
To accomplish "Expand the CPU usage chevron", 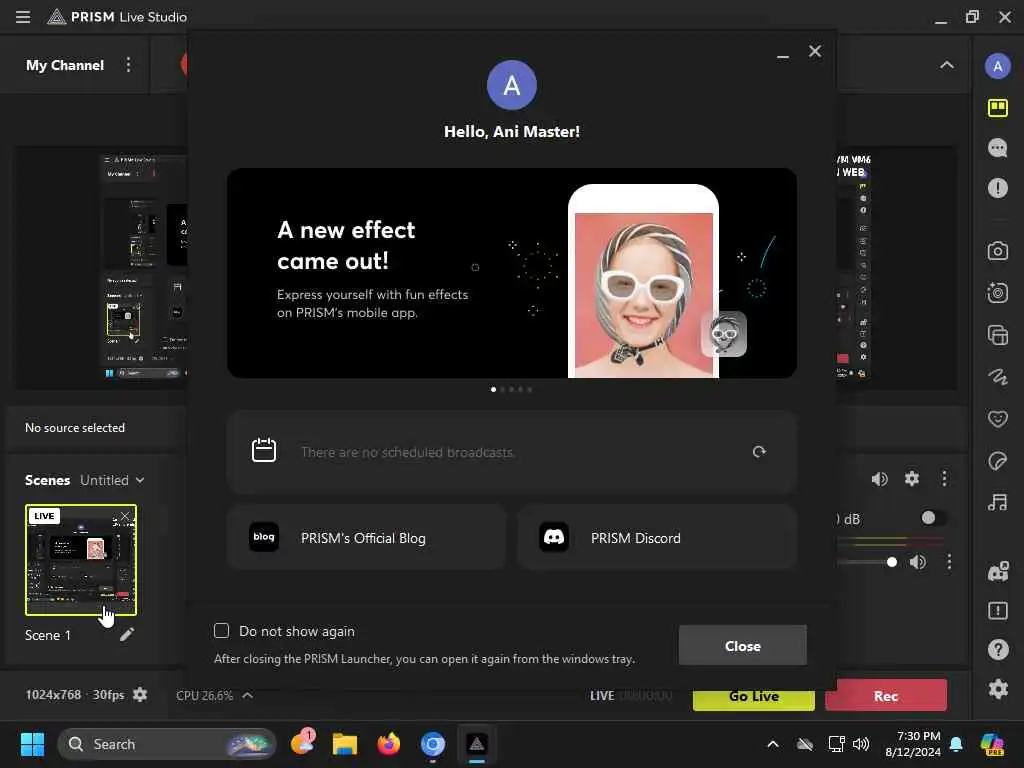I will (248, 696).
